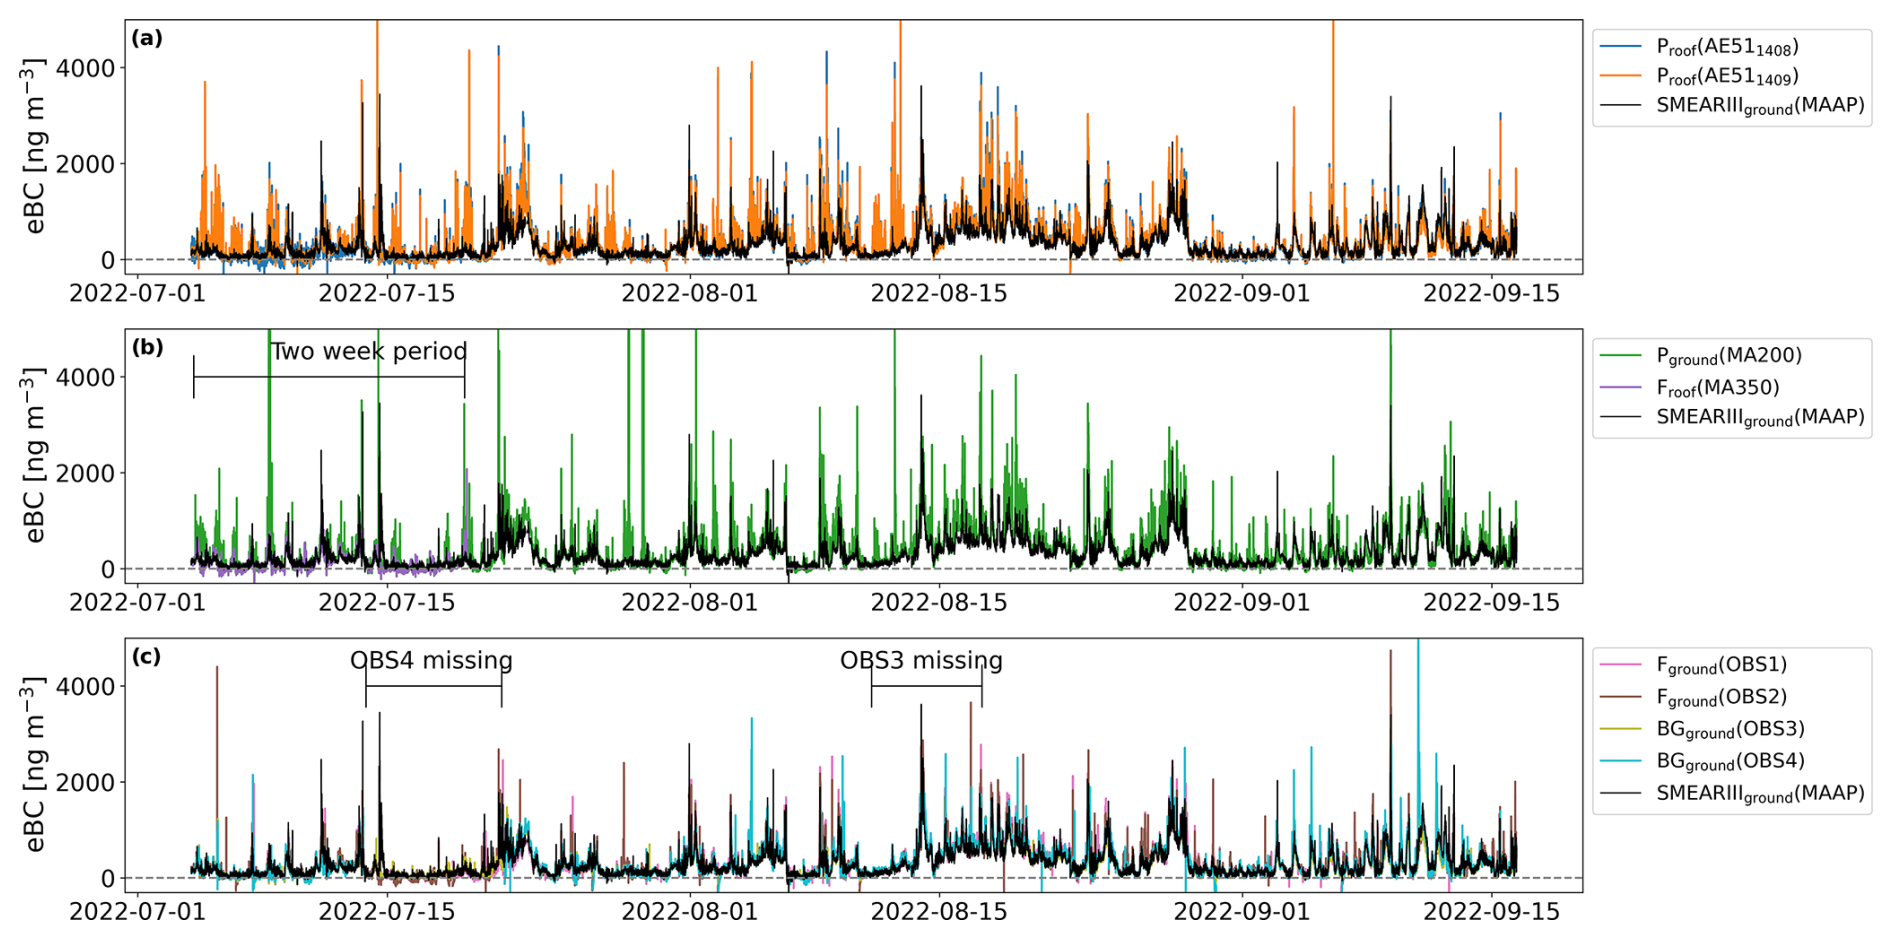Viewport: 1892px width, 939px height.
Task: Click the eBC y-axis title of panel (b)
Action: pos(35,455)
